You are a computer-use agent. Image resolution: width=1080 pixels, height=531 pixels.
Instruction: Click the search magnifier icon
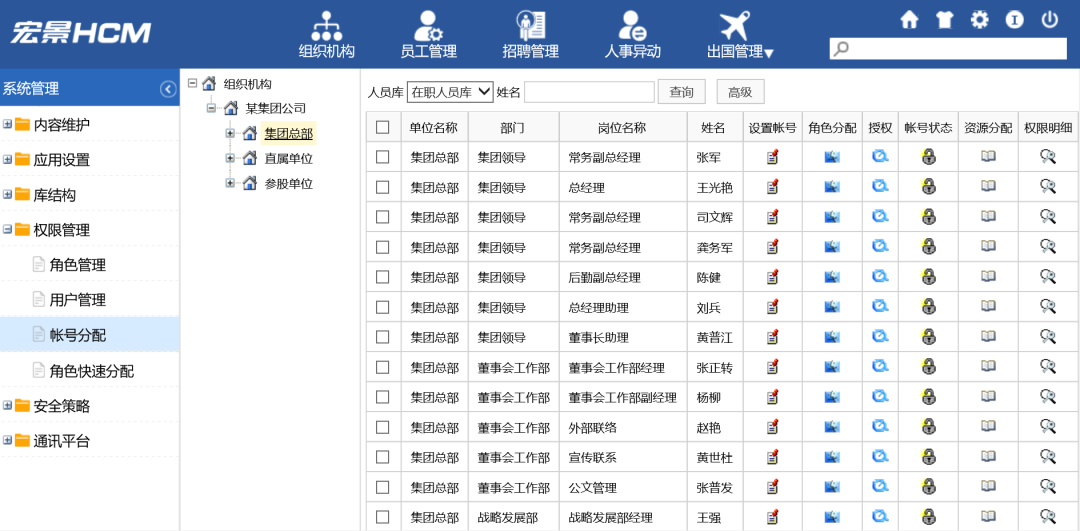(x=841, y=48)
